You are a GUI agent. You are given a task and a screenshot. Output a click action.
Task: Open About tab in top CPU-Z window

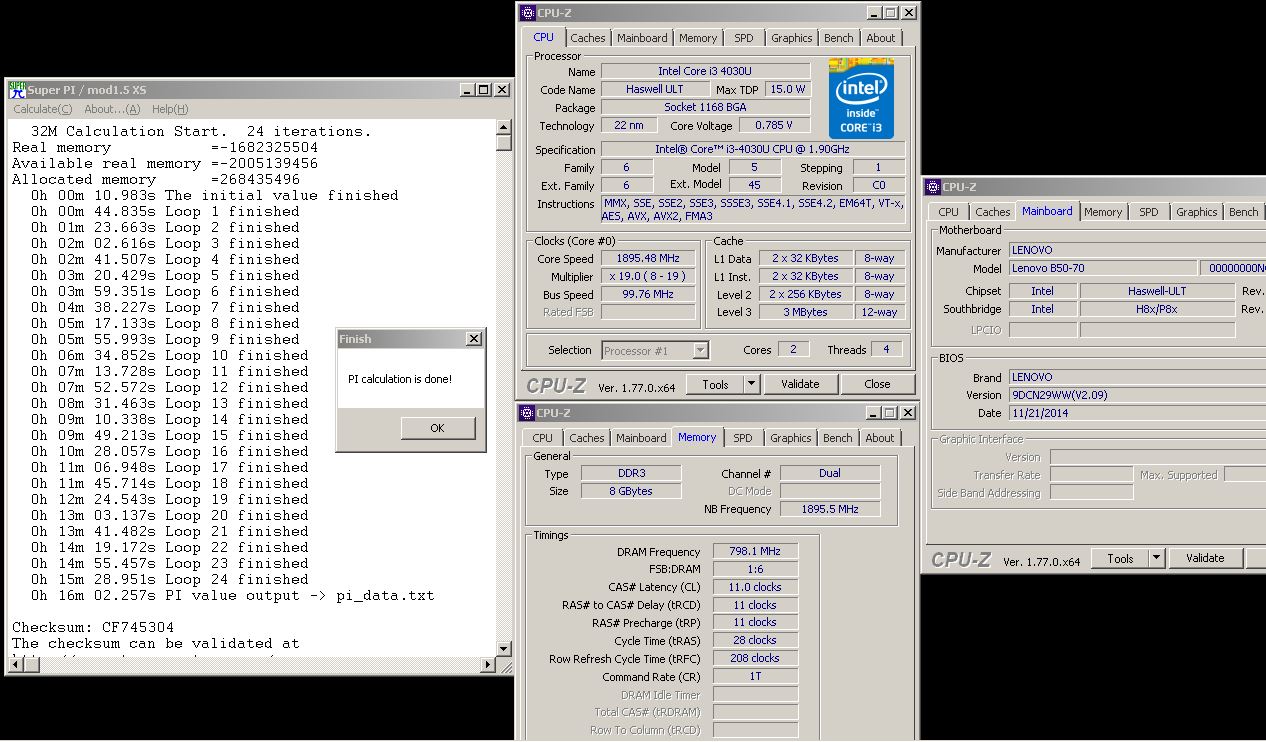(x=881, y=38)
